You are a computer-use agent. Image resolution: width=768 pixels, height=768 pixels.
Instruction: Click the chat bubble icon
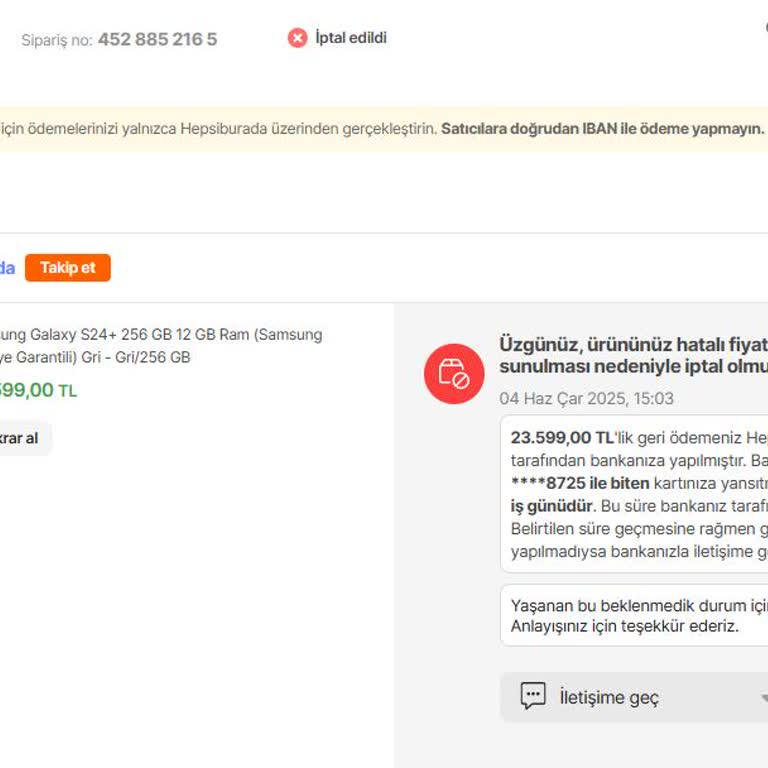click(533, 696)
